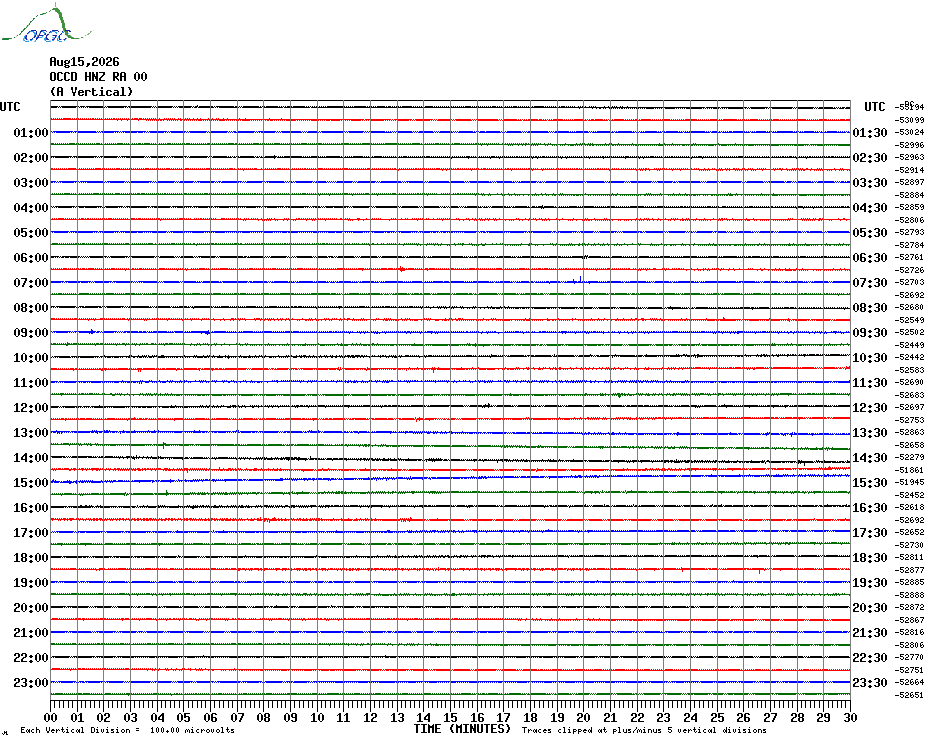
Task: Select the 15 minute mark on time axis
Action: point(450,717)
